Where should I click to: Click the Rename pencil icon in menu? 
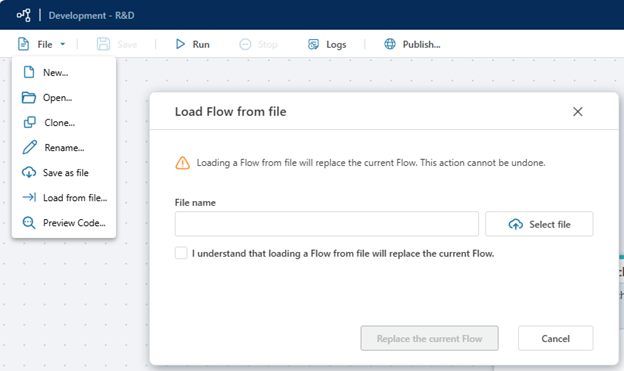click(x=29, y=147)
